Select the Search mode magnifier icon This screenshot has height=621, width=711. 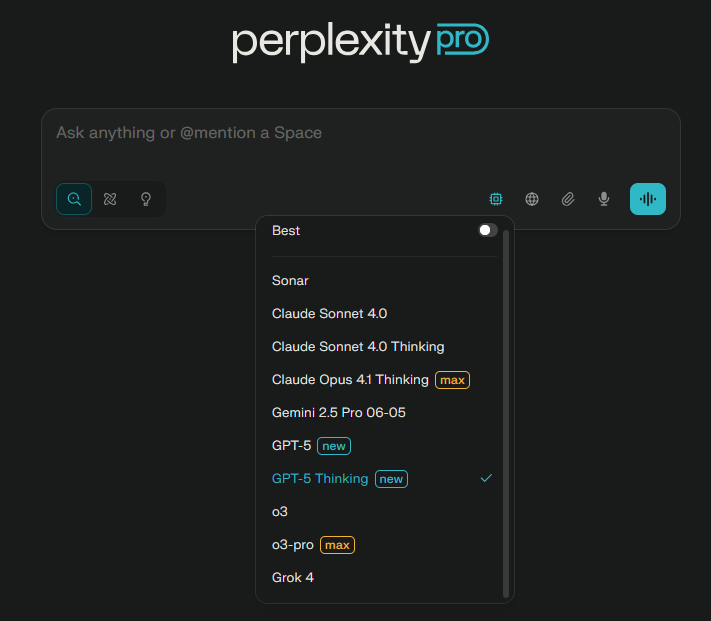[74, 199]
